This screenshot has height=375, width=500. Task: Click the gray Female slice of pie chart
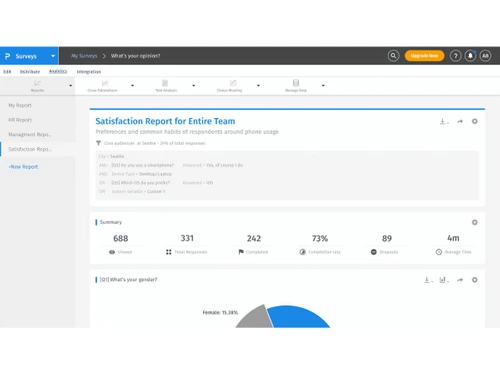pyautogui.click(x=256, y=318)
